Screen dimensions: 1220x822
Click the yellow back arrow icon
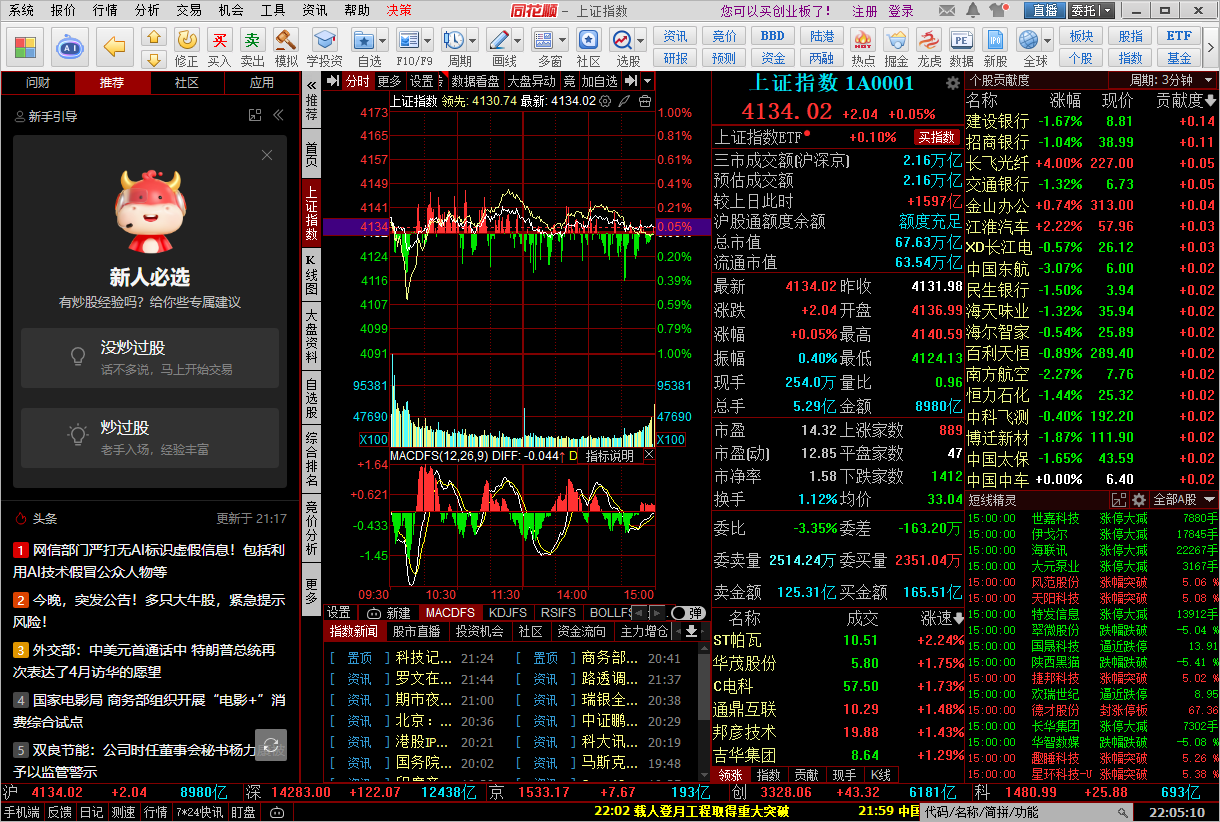coord(116,47)
